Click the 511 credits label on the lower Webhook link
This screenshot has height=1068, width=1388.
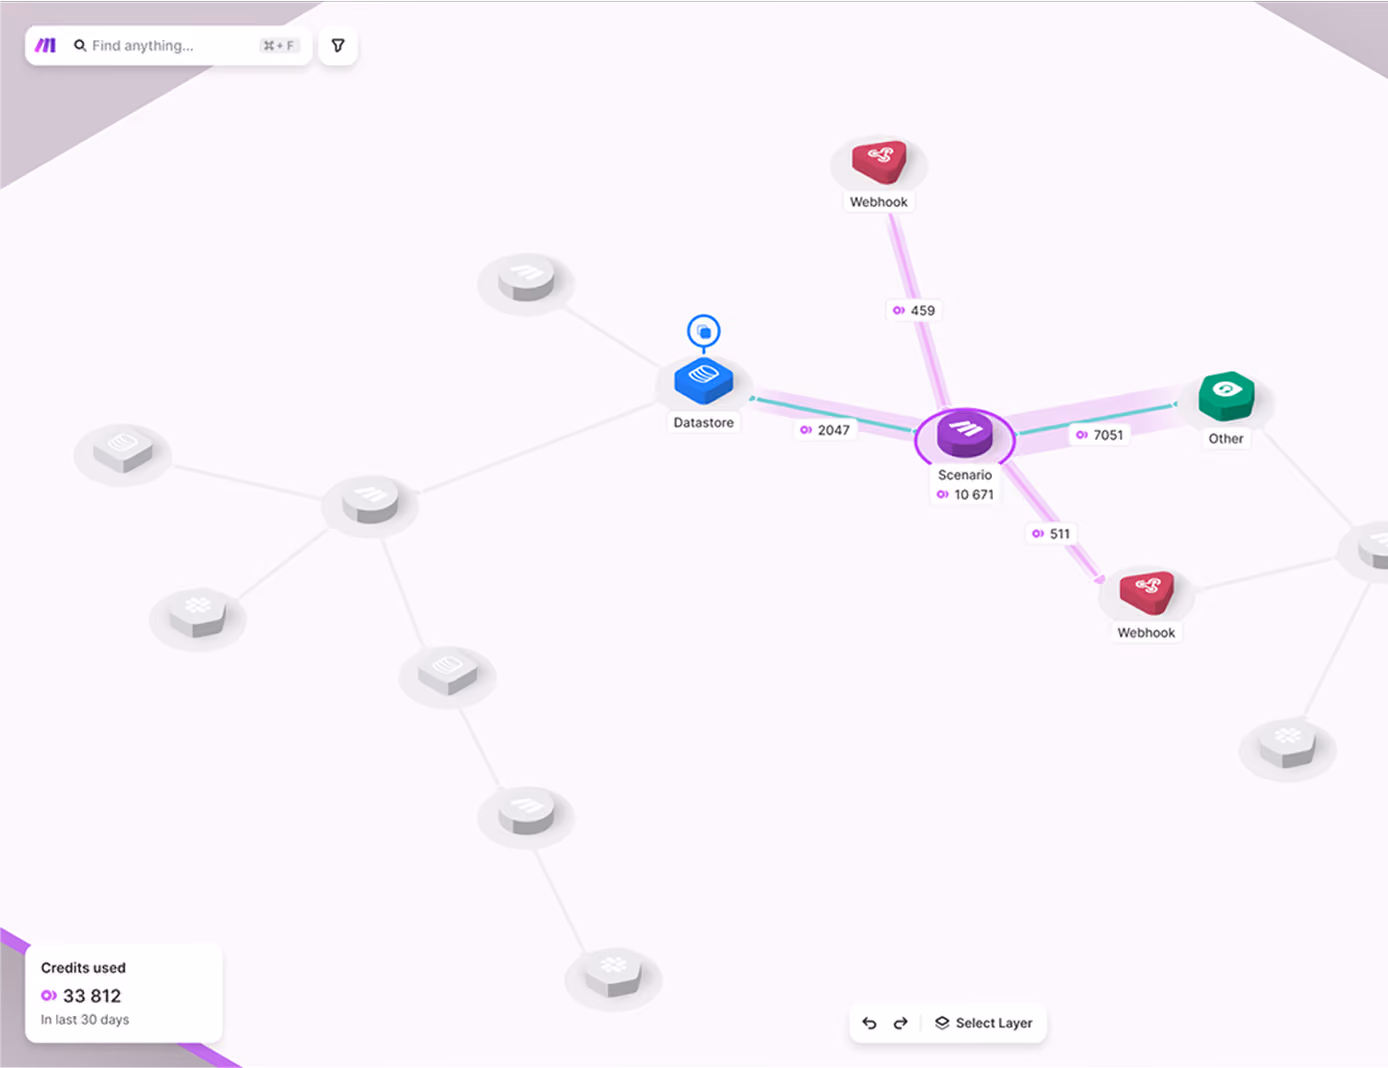click(x=1051, y=534)
